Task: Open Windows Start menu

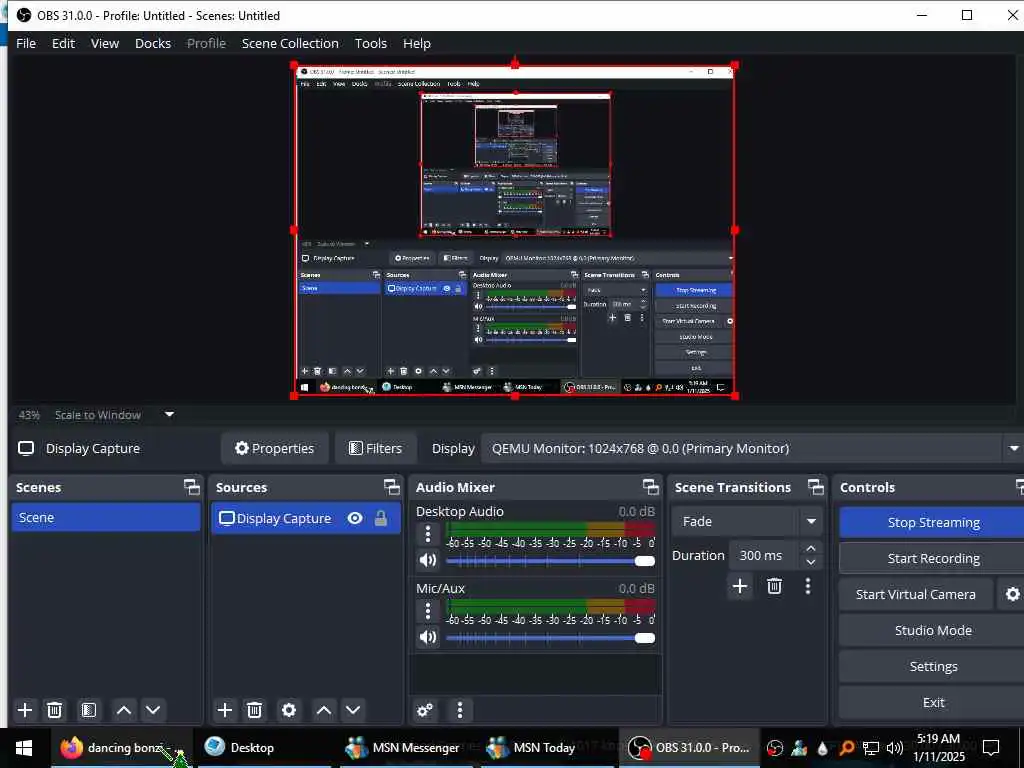Action: point(24,748)
